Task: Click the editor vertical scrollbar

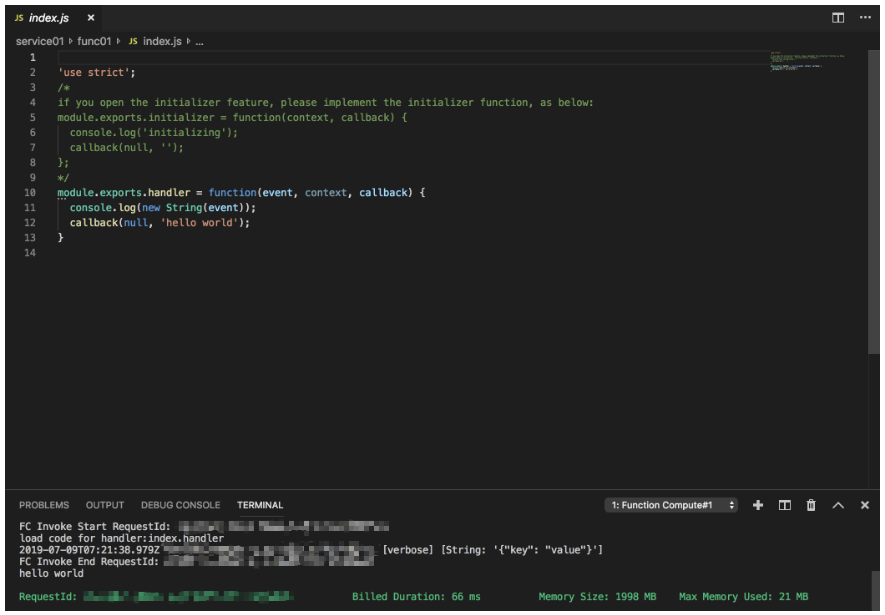Action: pos(874,202)
